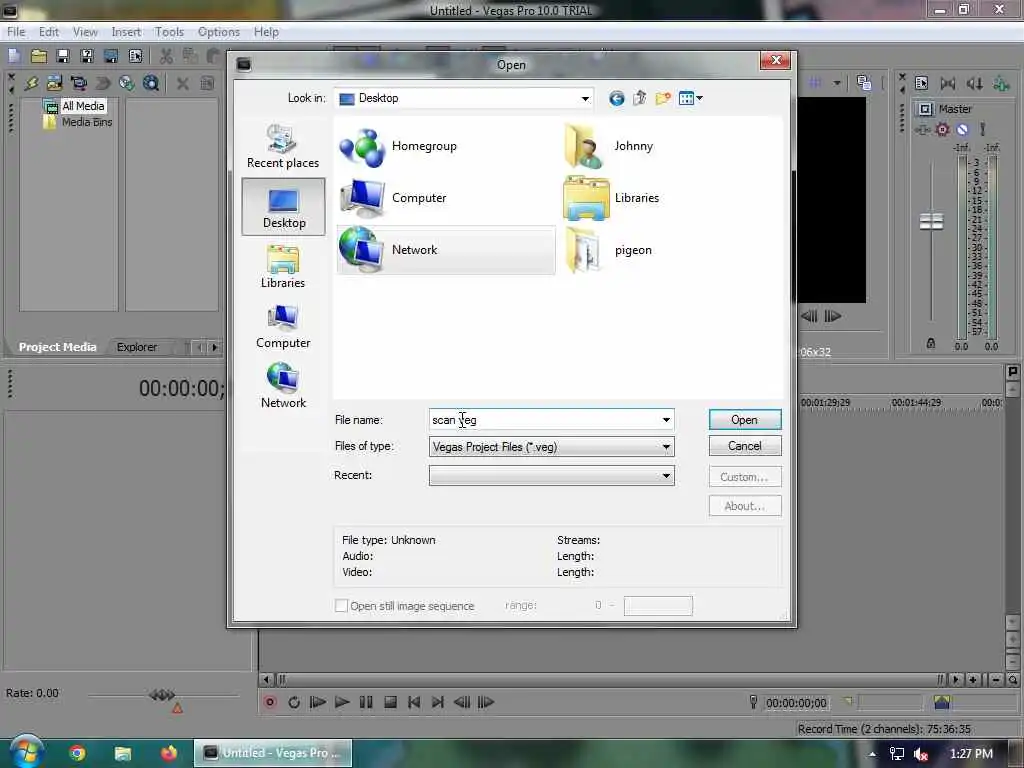Select Network in the places sidebar
The height and width of the screenshot is (768, 1024).
283,387
